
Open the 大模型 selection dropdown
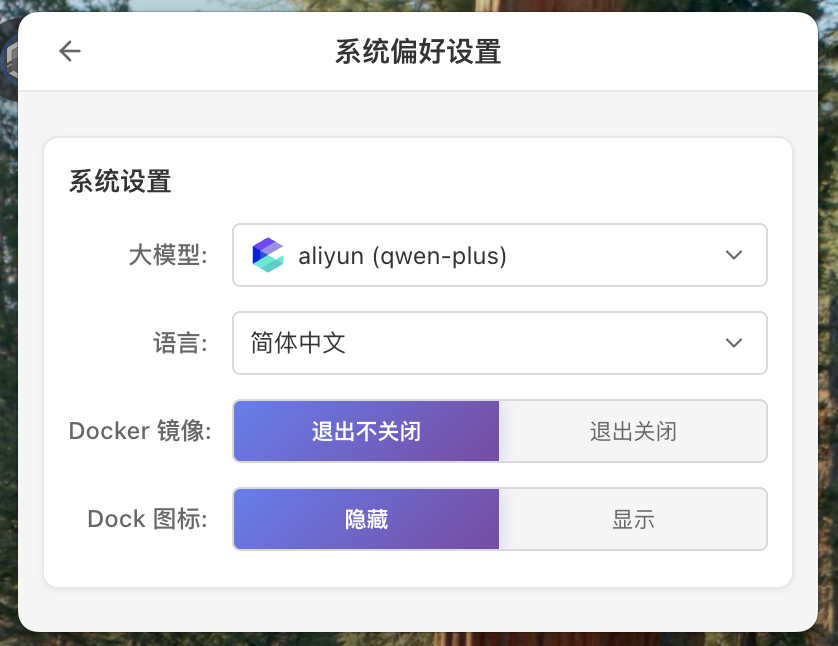[500, 255]
